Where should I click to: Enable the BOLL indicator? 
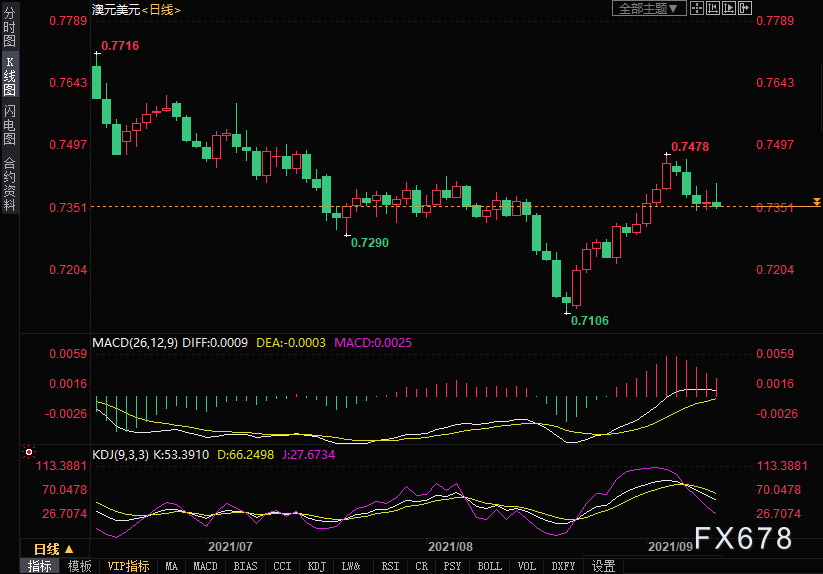coord(489,566)
